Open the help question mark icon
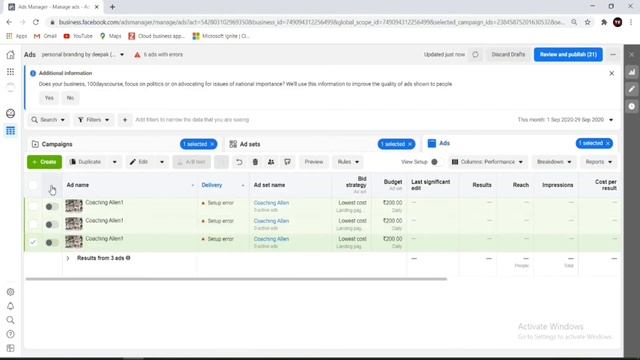The image size is (640, 360). 11,334
